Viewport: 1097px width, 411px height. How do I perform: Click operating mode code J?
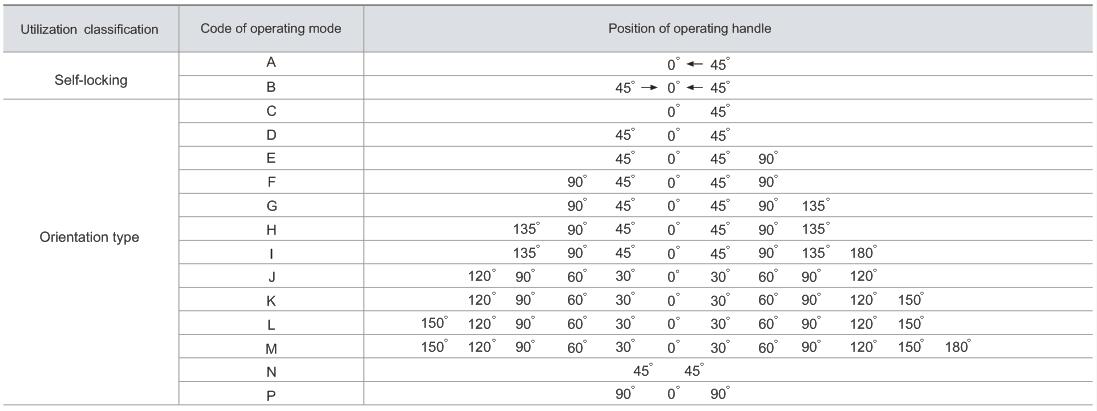271,276
